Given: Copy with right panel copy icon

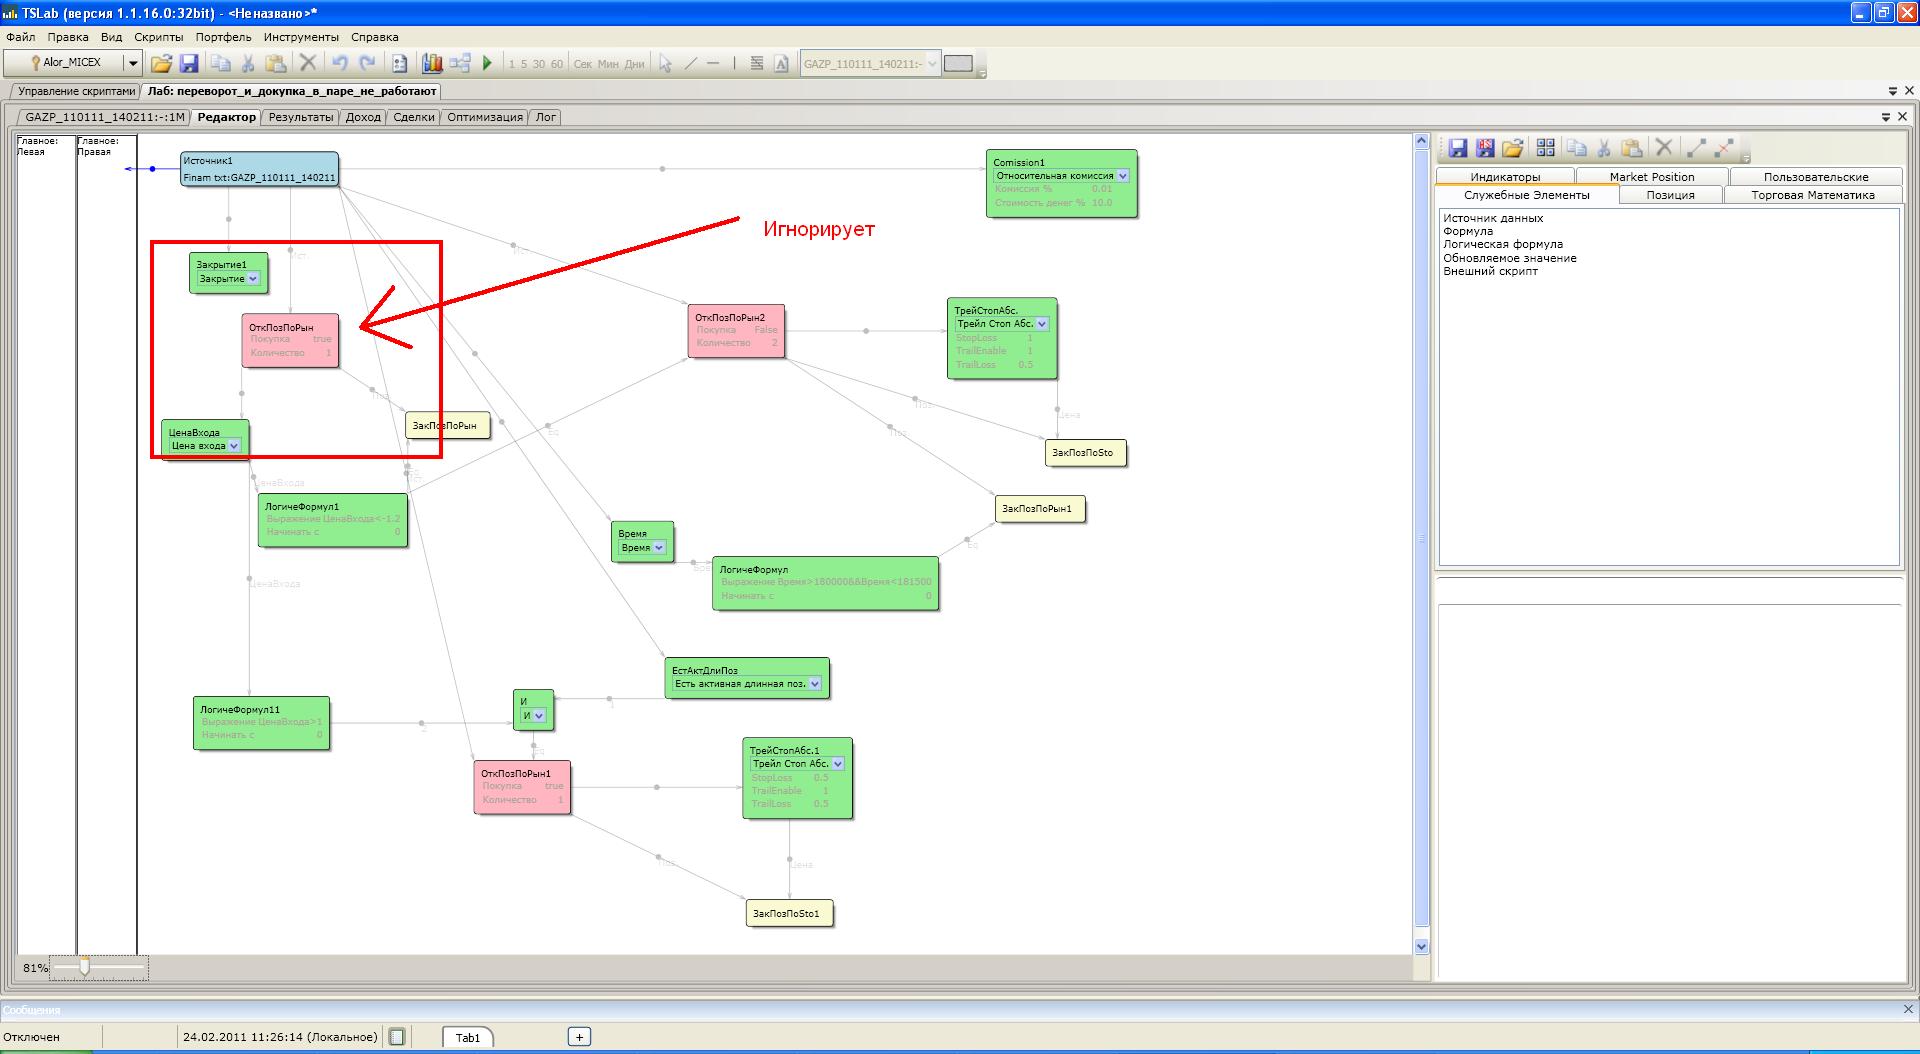Looking at the screenshot, I should (1577, 148).
